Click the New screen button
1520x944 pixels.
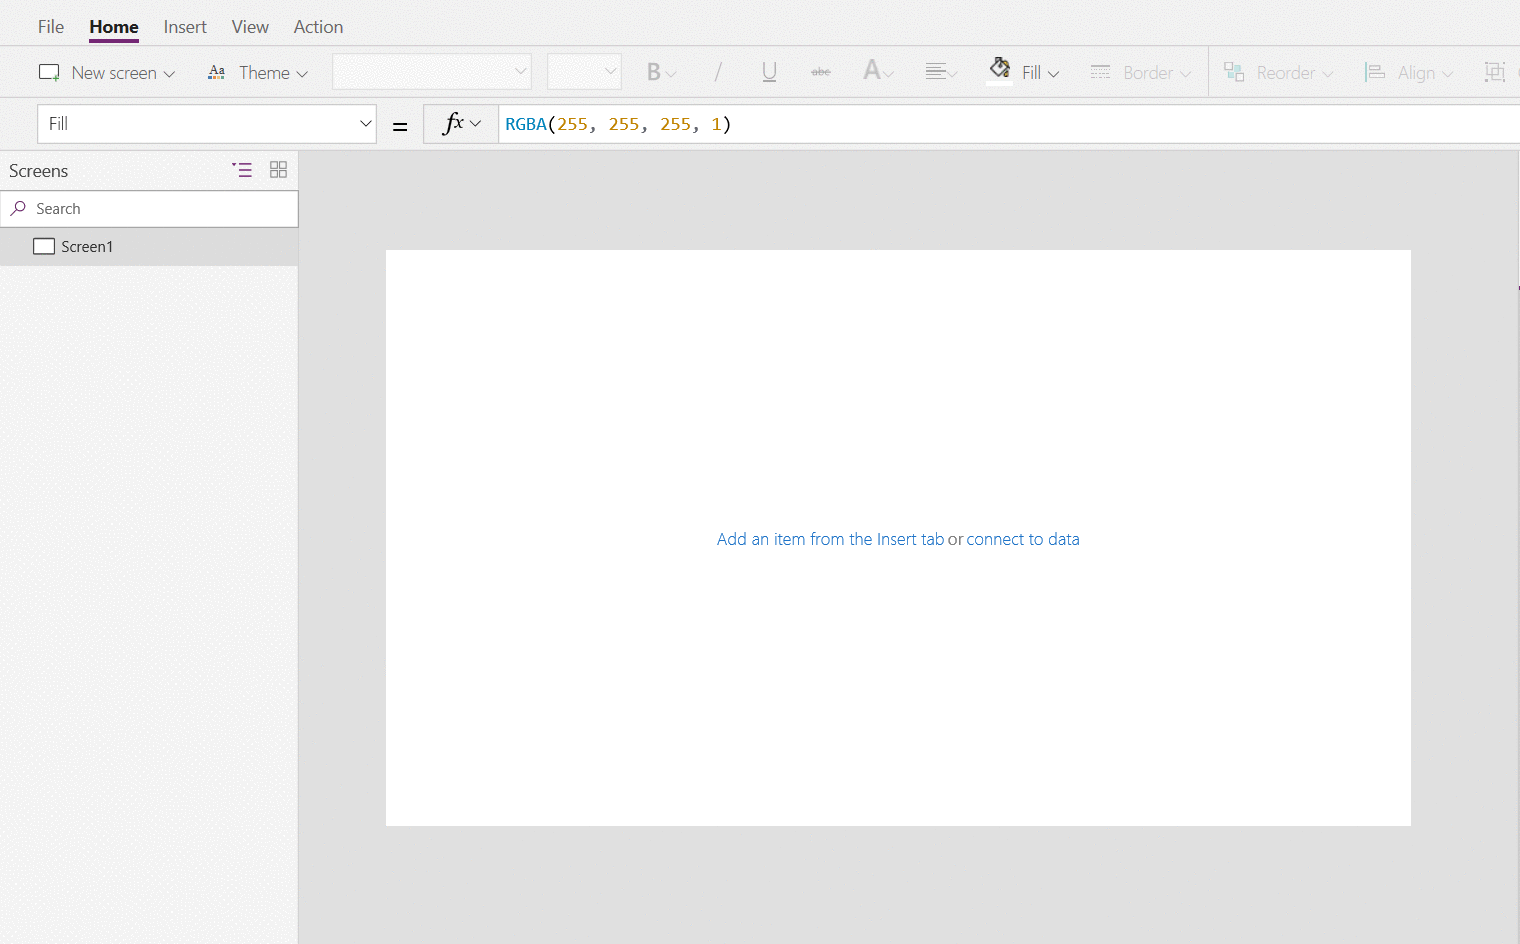coord(106,73)
